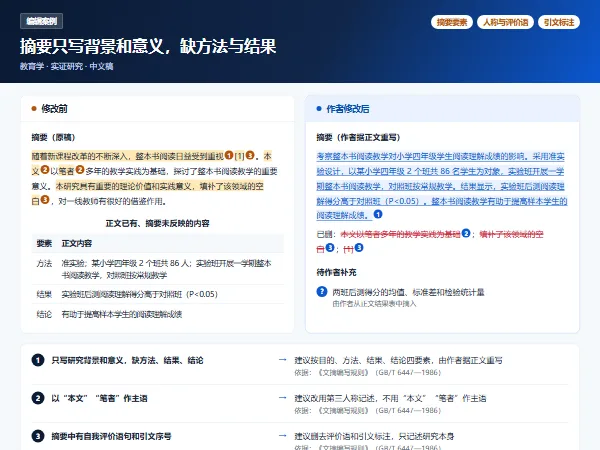The width and height of the screenshot is (600, 450).
Task: Click arrow before "建议删去评价语和引文标注"
Action: (282, 436)
